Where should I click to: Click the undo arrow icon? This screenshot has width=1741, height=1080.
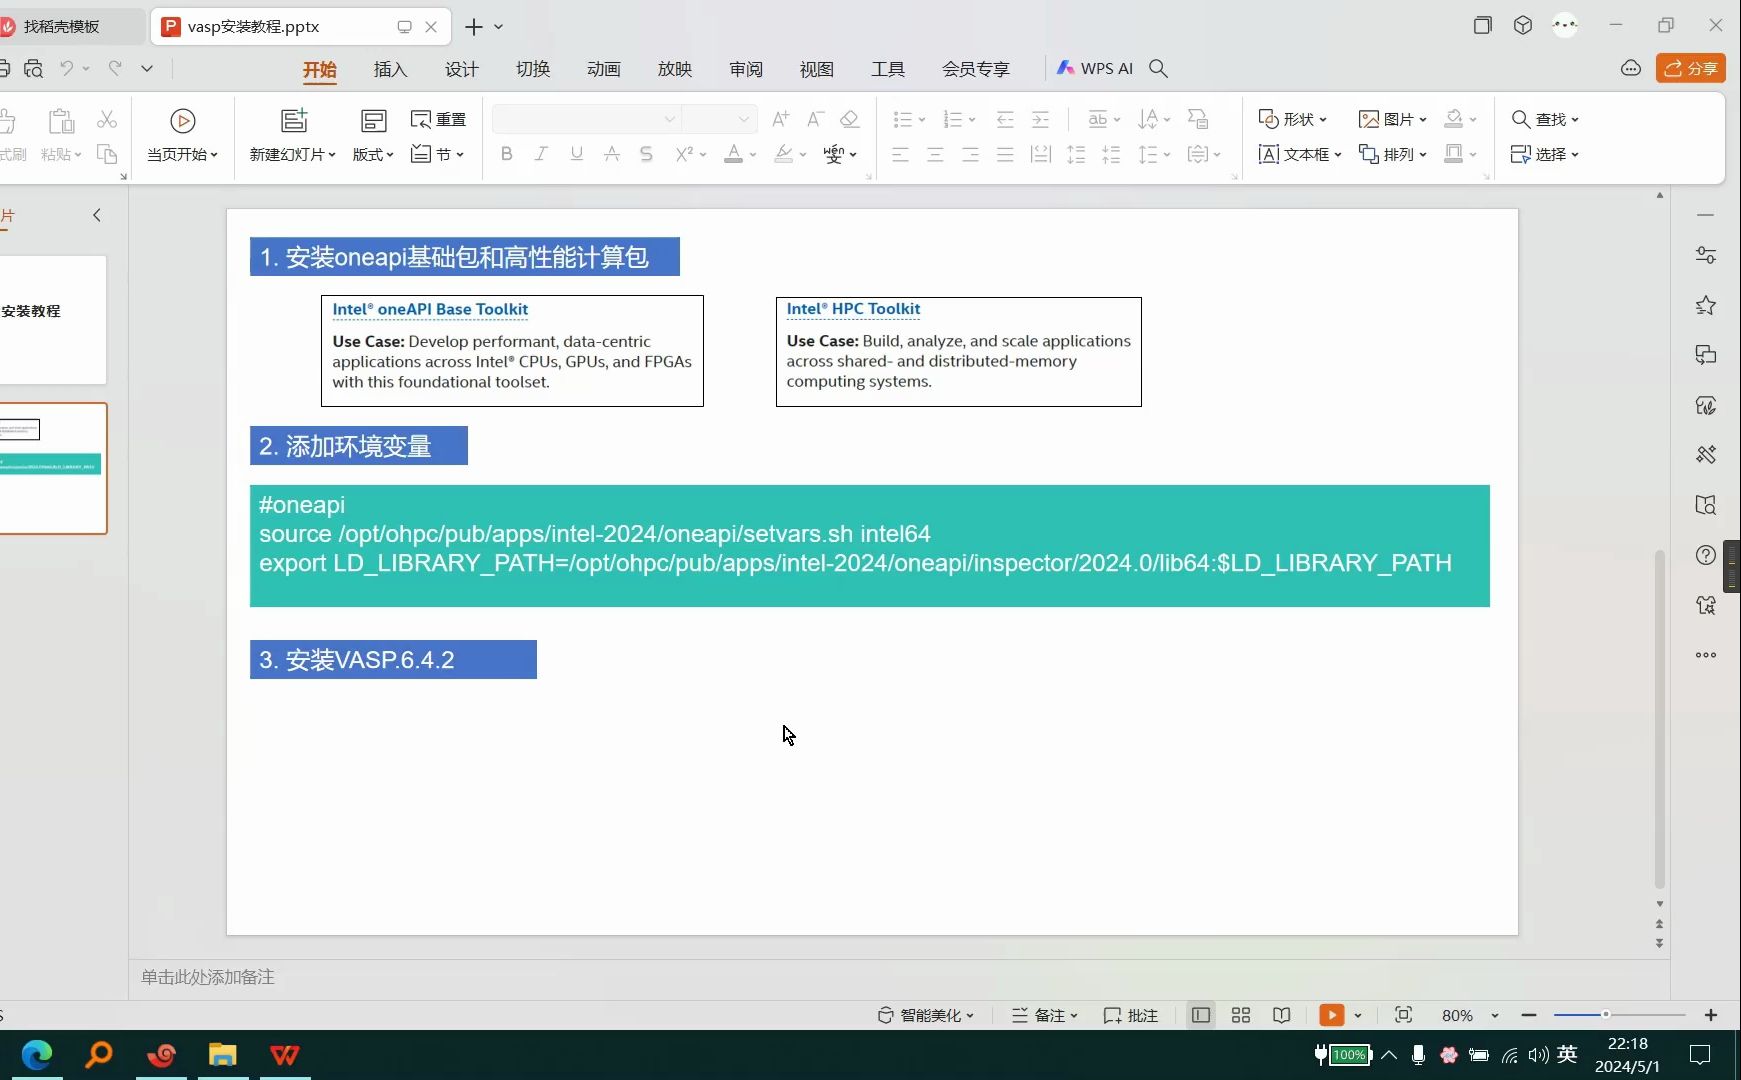click(66, 68)
